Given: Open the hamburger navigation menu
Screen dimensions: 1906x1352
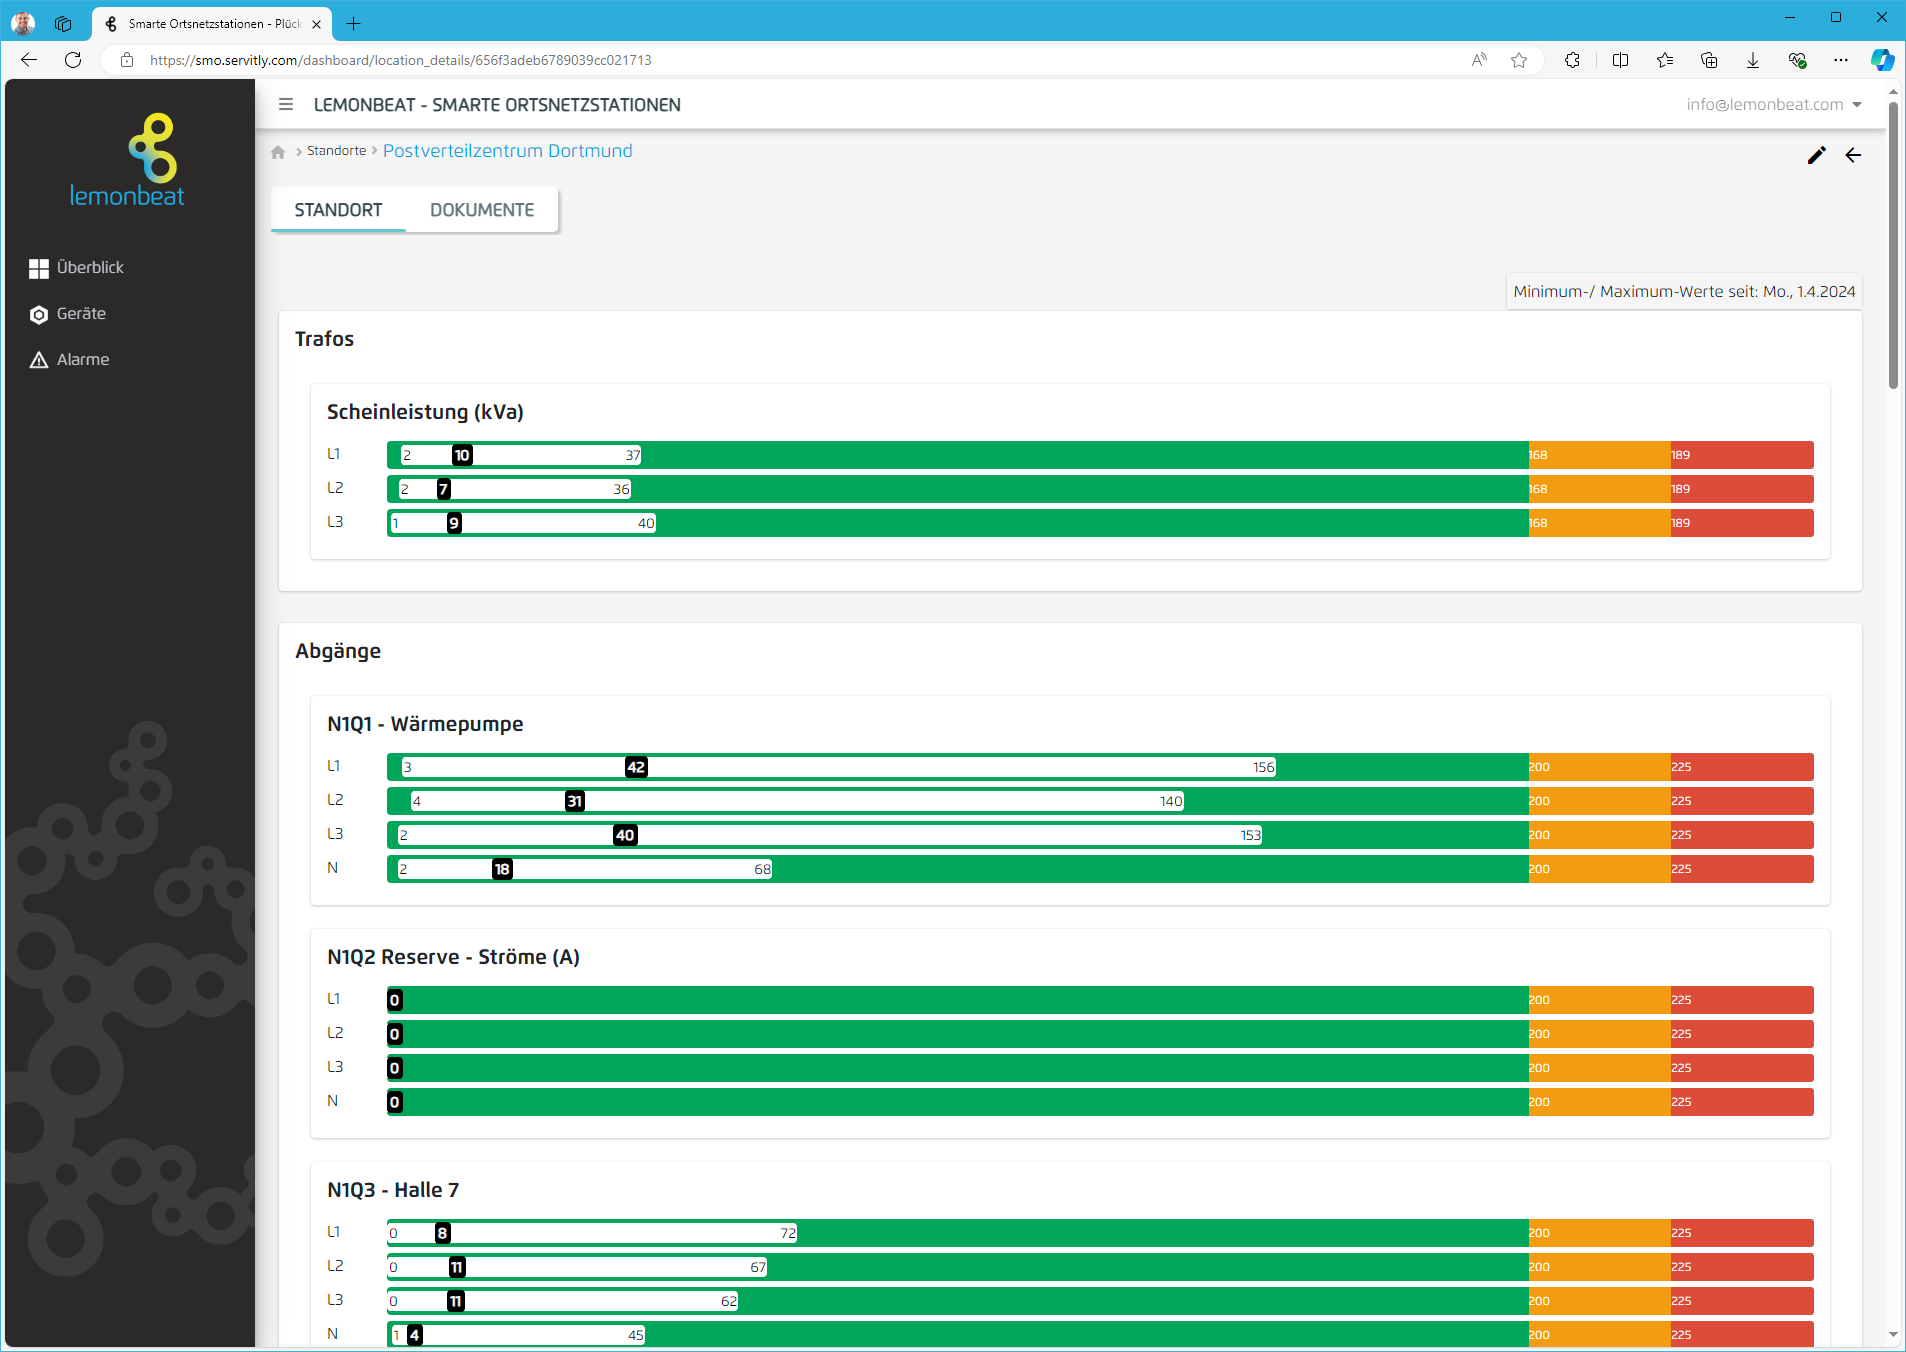Looking at the screenshot, I should [286, 104].
